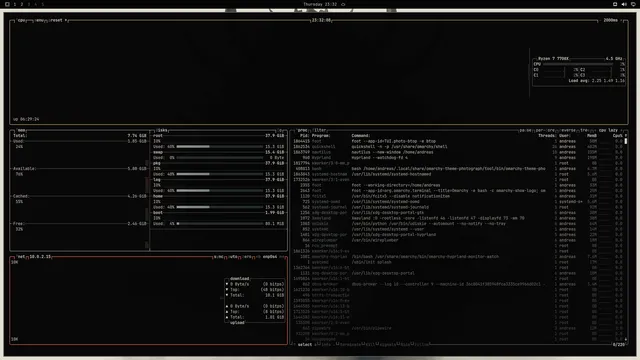Click the 2000ms update interval value
Viewport: 640px width, 360px height.
pos(611,20)
